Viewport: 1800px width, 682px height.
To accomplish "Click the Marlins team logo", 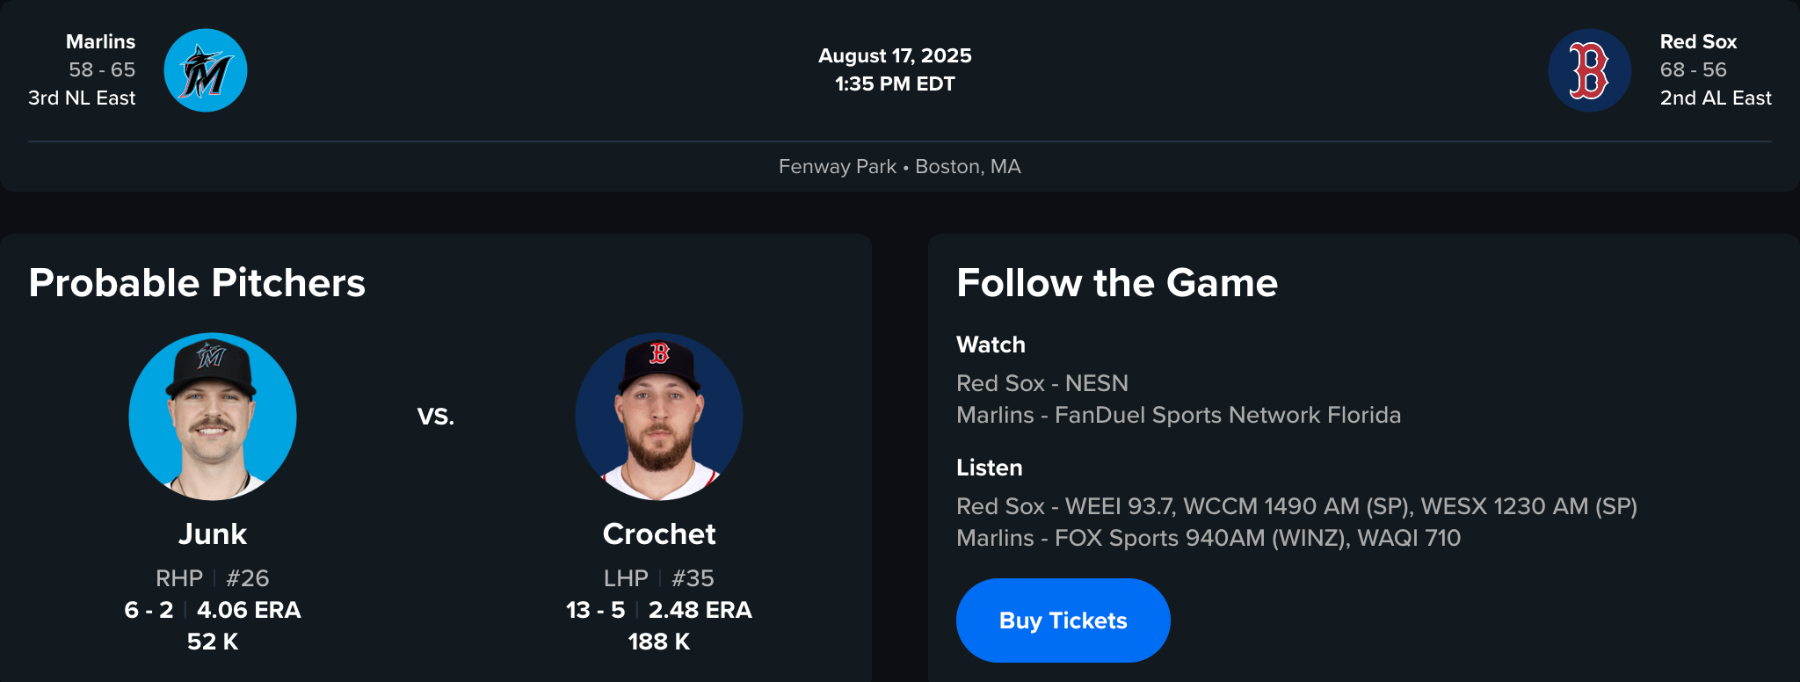I will (x=205, y=70).
